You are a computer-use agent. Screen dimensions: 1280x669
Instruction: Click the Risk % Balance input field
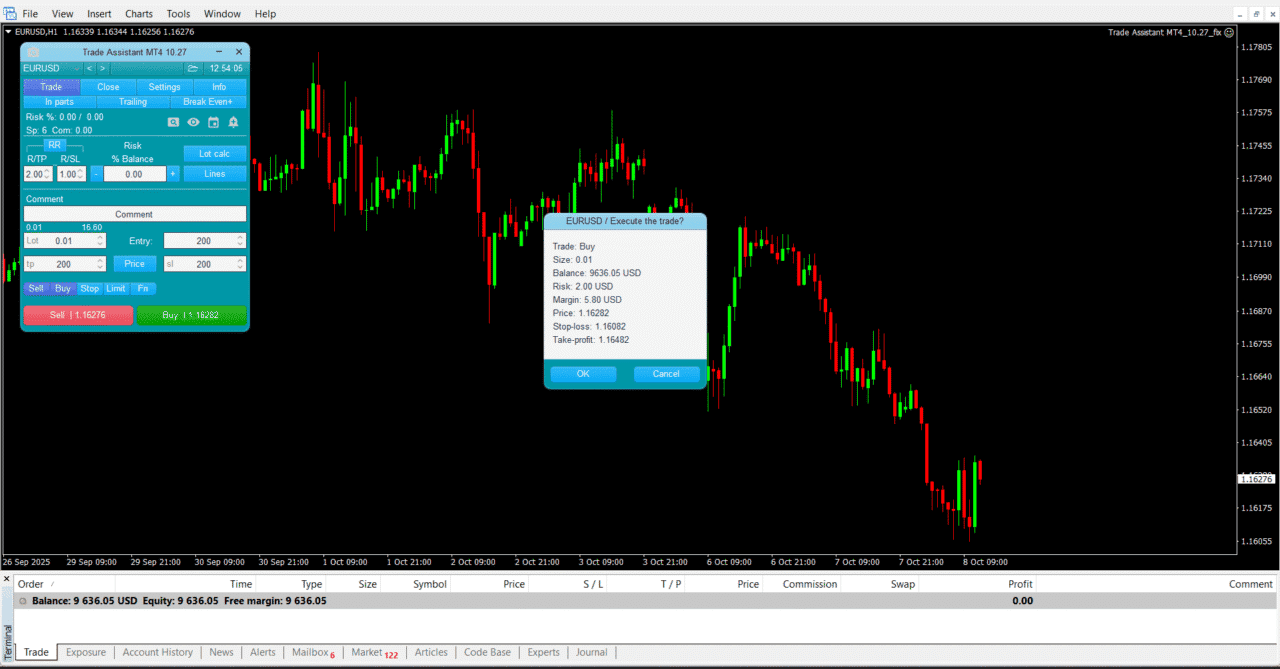[x=134, y=174]
